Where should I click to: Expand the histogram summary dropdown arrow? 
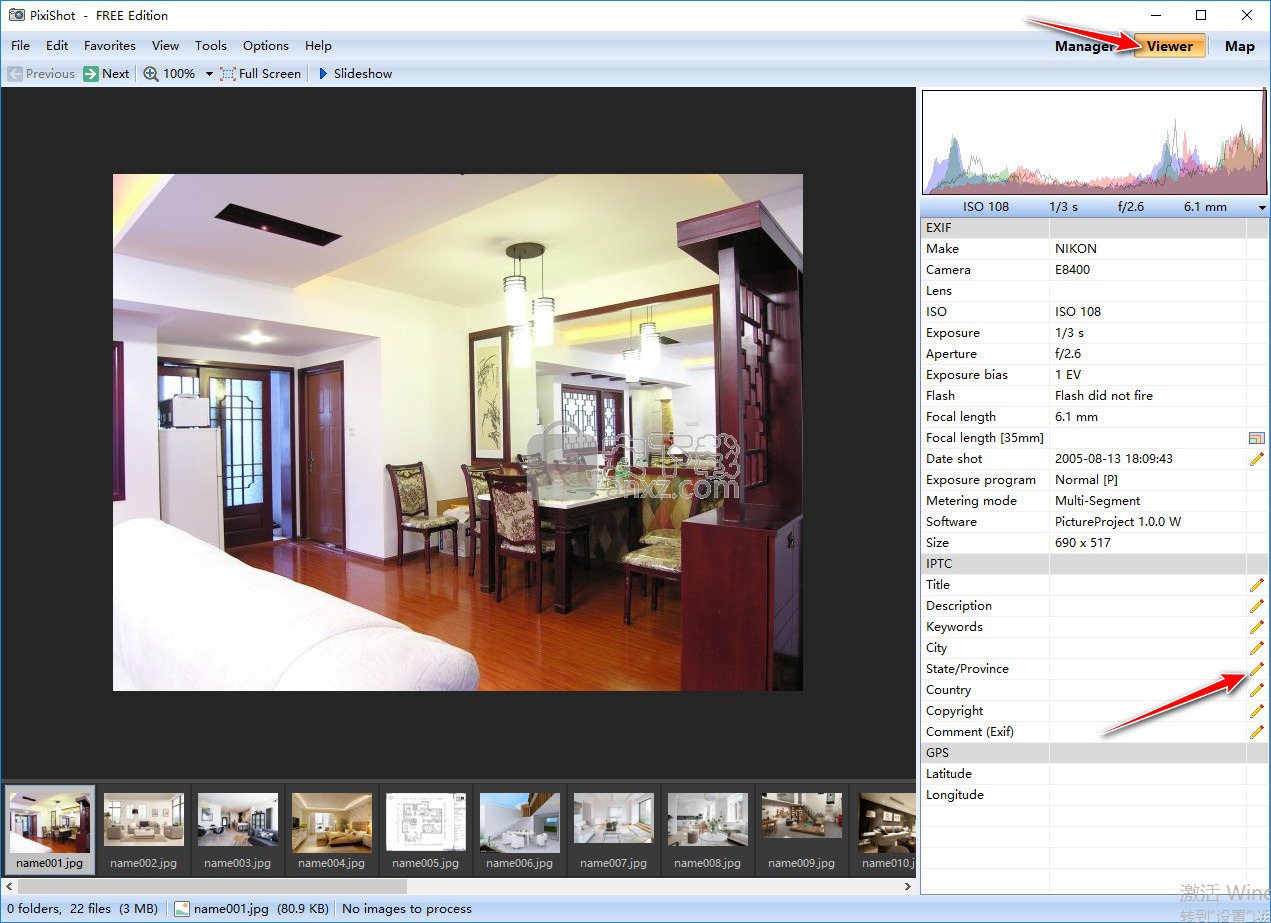pos(1262,207)
